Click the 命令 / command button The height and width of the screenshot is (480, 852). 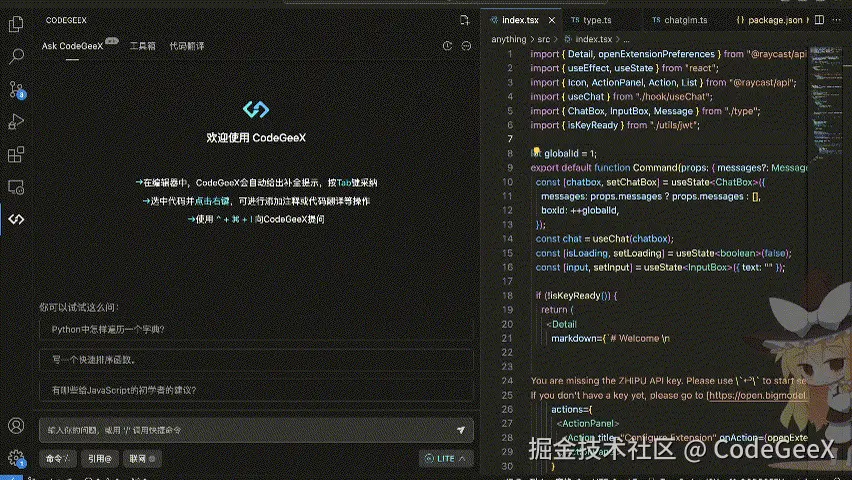point(58,459)
